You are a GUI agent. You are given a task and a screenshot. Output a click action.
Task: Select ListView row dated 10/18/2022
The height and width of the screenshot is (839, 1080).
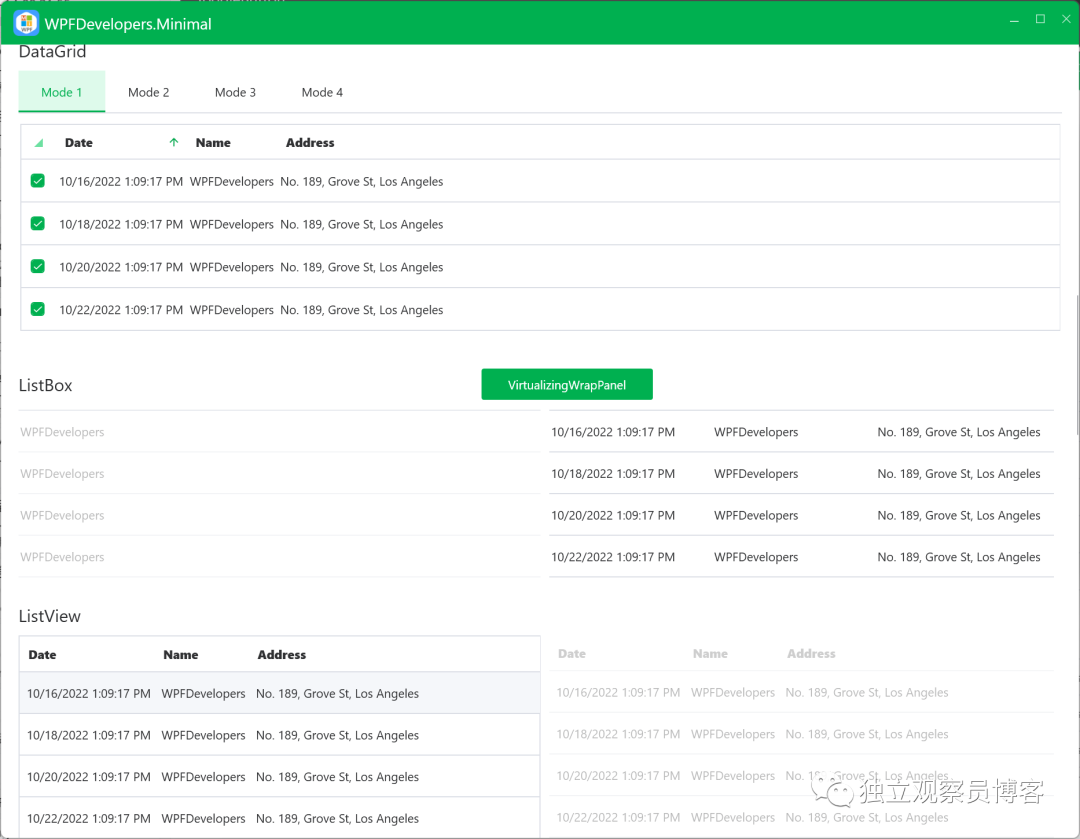[x=280, y=735]
